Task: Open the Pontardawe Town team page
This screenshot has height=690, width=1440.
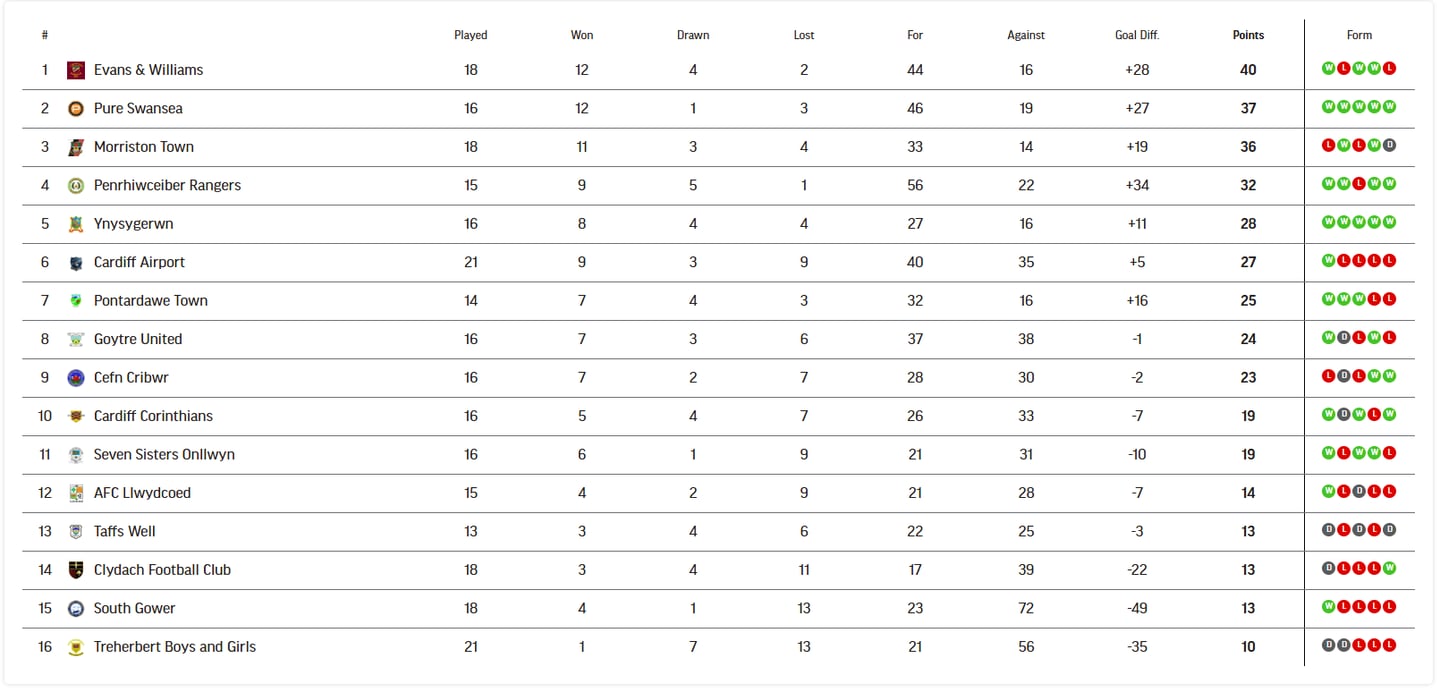Action: [x=151, y=300]
